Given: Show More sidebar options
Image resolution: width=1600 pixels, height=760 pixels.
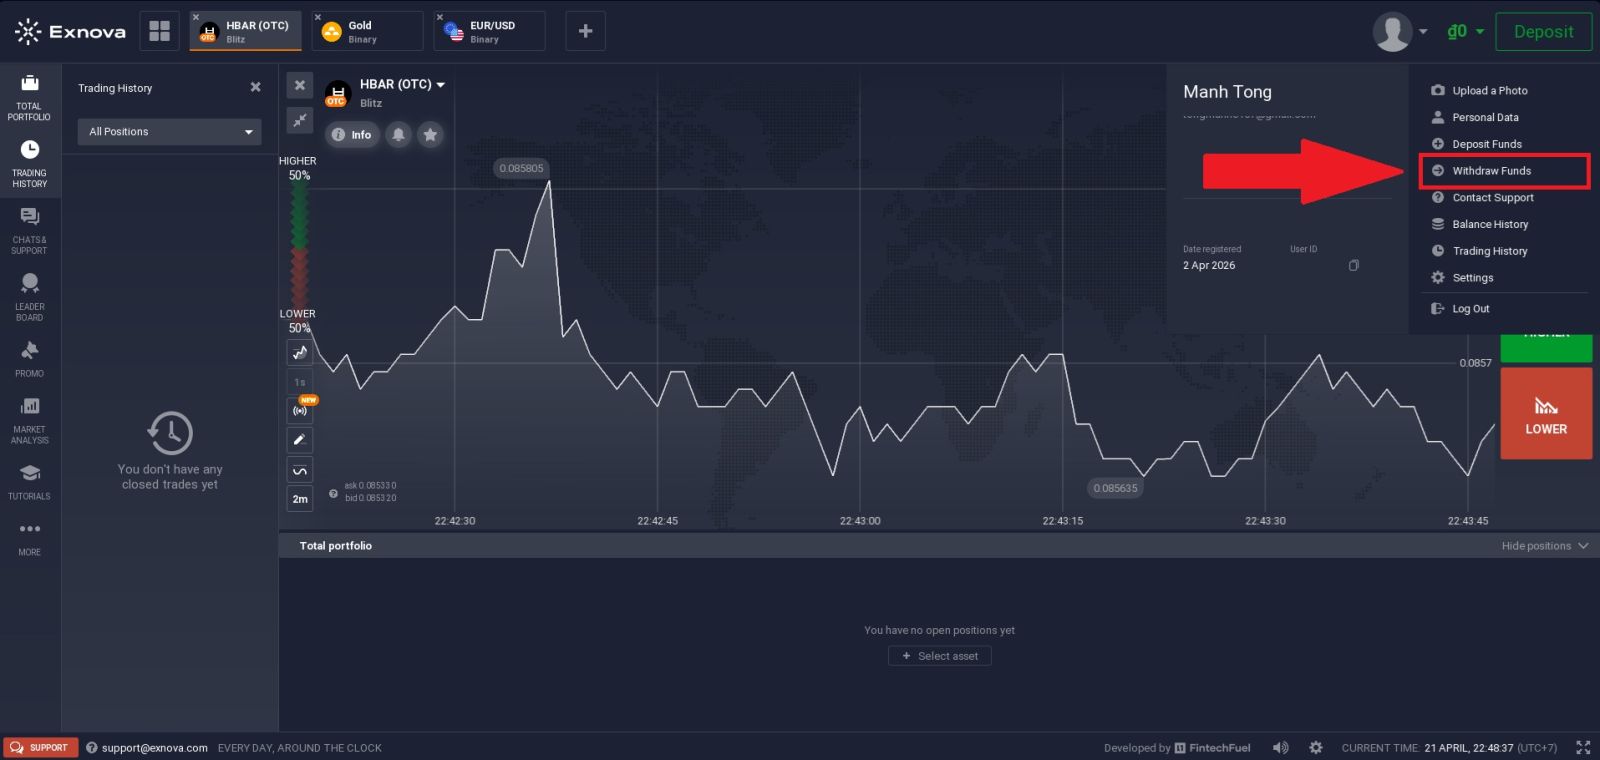Looking at the screenshot, I should [29, 538].
